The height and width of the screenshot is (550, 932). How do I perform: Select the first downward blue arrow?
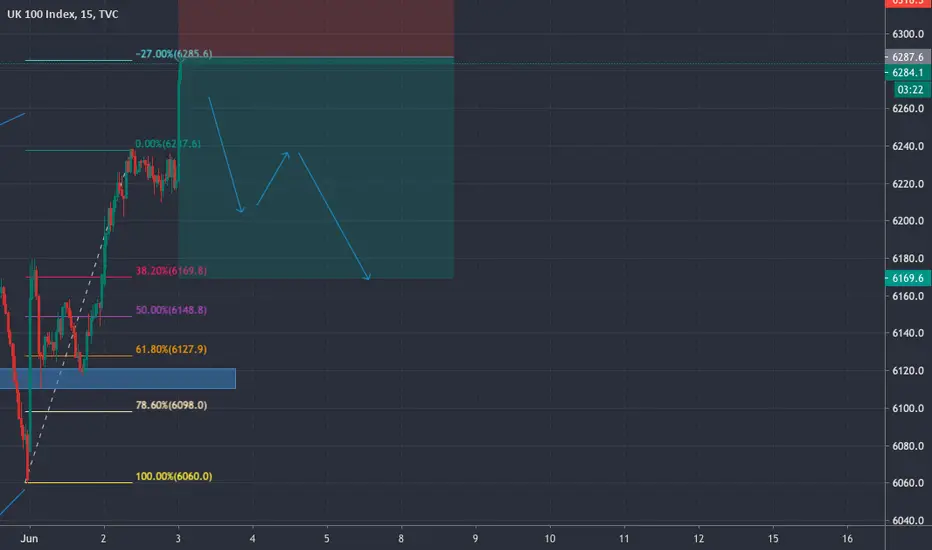(226, 155)
